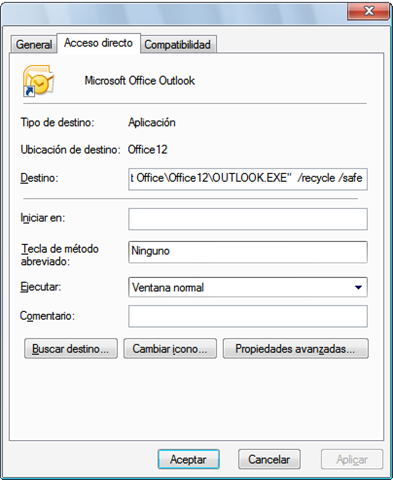Click into the Destino path field
Image resolution: width=393 pixels, height=480 pixels.
coord(248,179)
